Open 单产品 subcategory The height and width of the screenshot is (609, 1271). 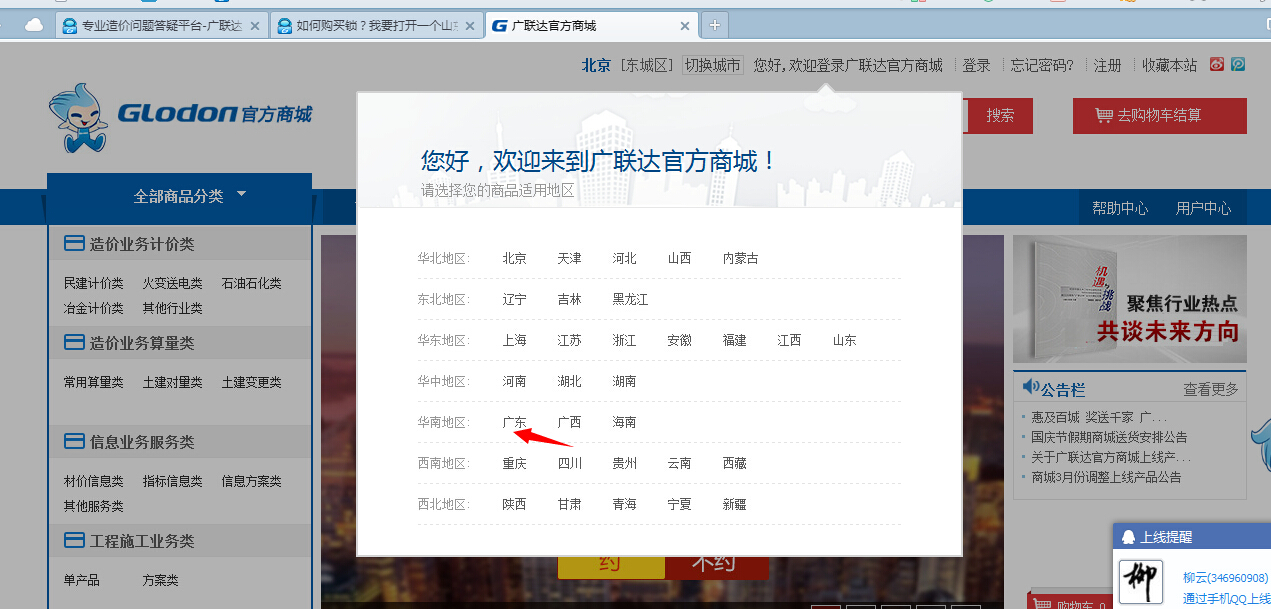[x=81, y=580]
